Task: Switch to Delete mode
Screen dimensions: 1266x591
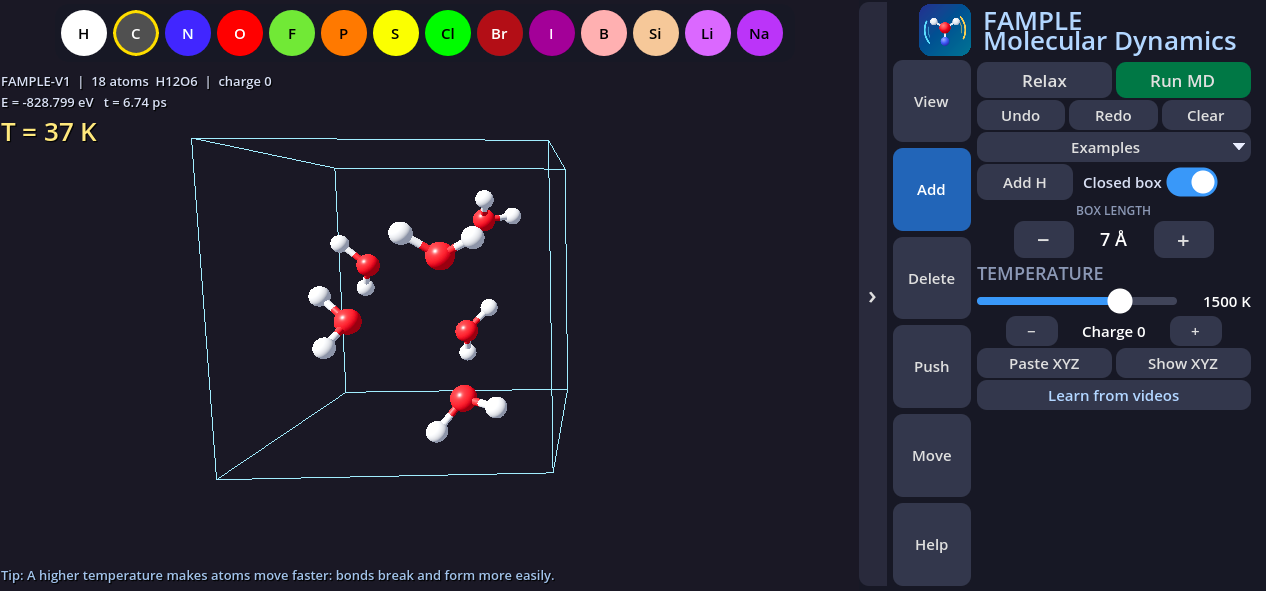Action: click(931, 278)
